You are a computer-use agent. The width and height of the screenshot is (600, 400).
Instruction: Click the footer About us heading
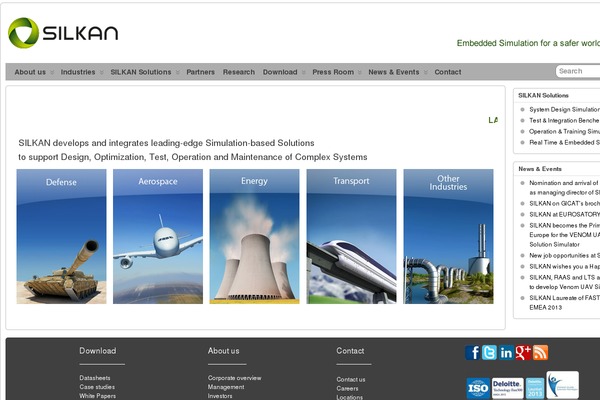[x=223, y=351]
